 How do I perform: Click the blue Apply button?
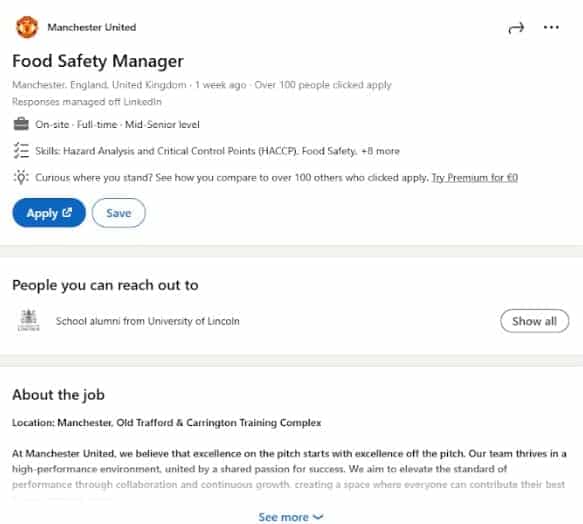coord(49,213)
